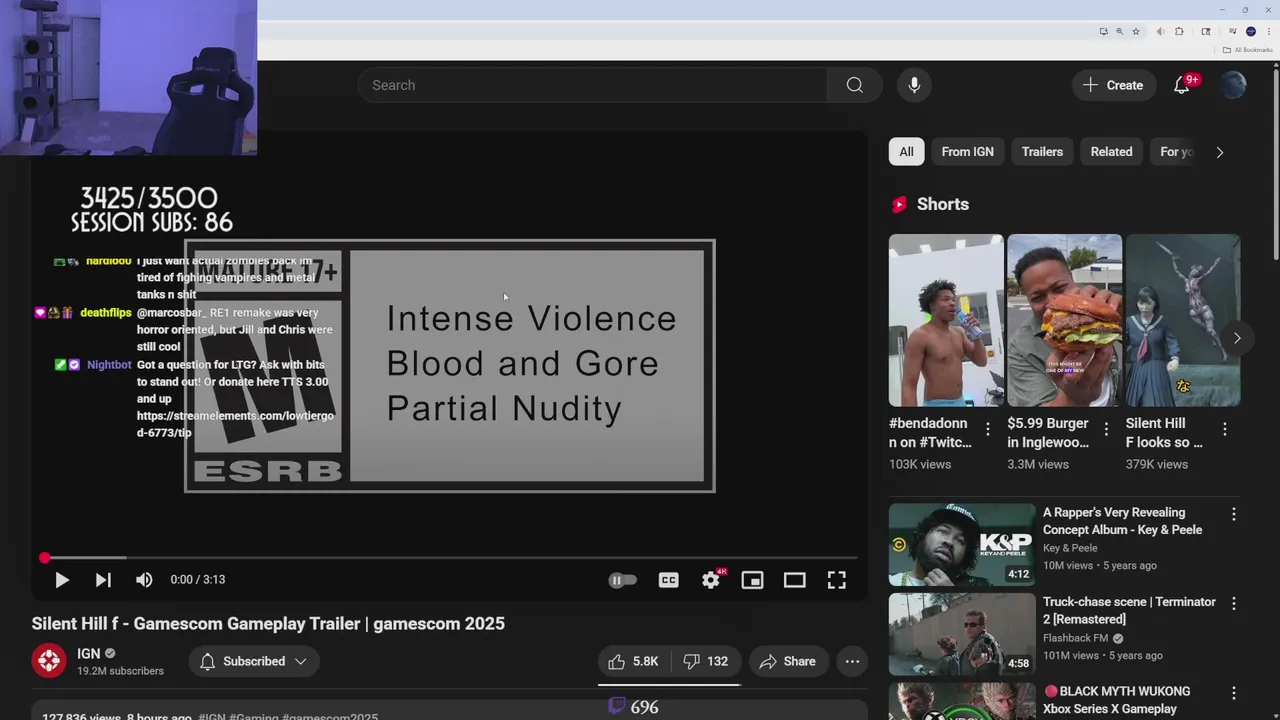
Task: Click the YouTube search magnifier button
Action: point(854,85)
